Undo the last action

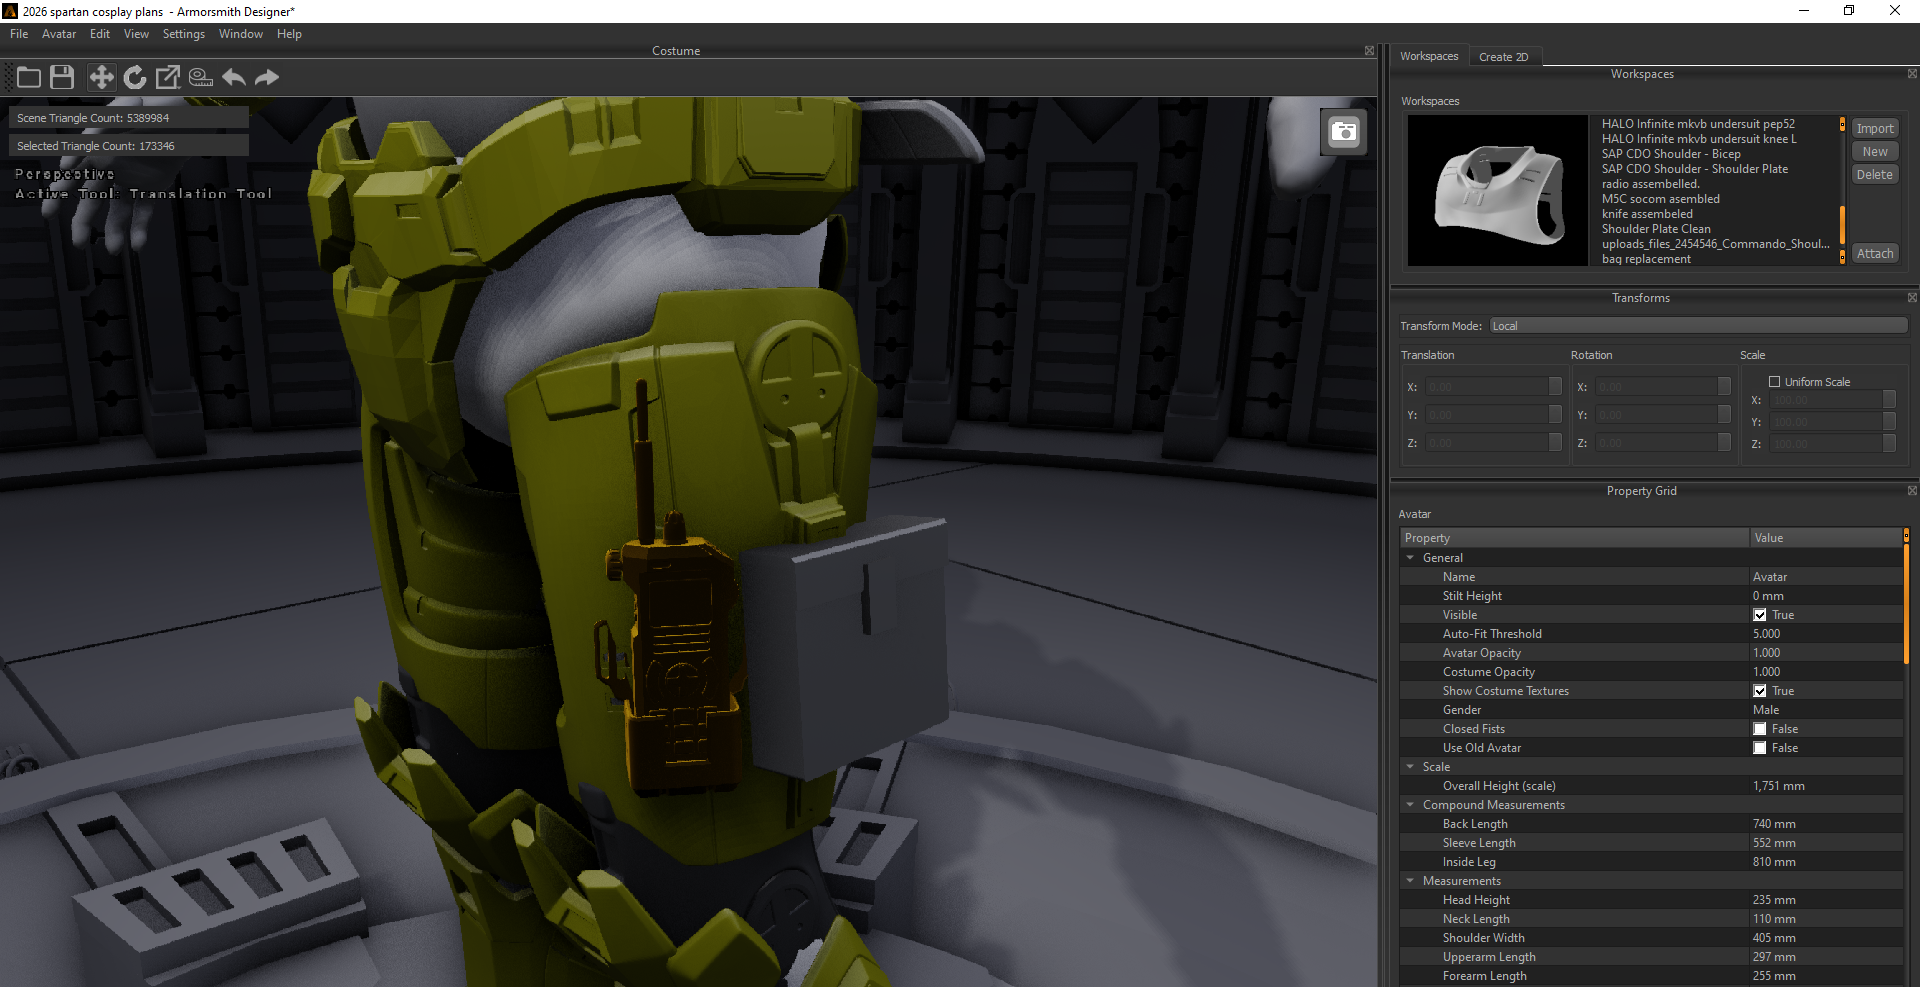click(233, 77)
